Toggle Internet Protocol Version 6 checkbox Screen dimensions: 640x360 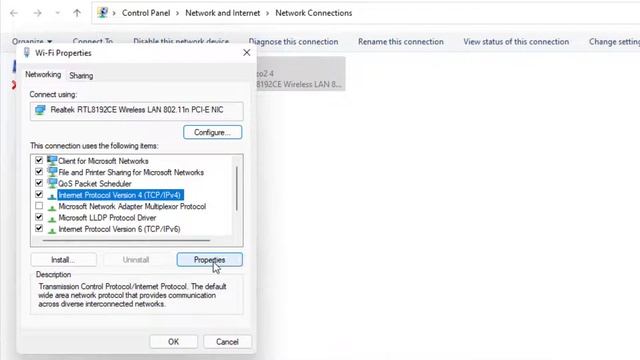click(x=39, y=229)
